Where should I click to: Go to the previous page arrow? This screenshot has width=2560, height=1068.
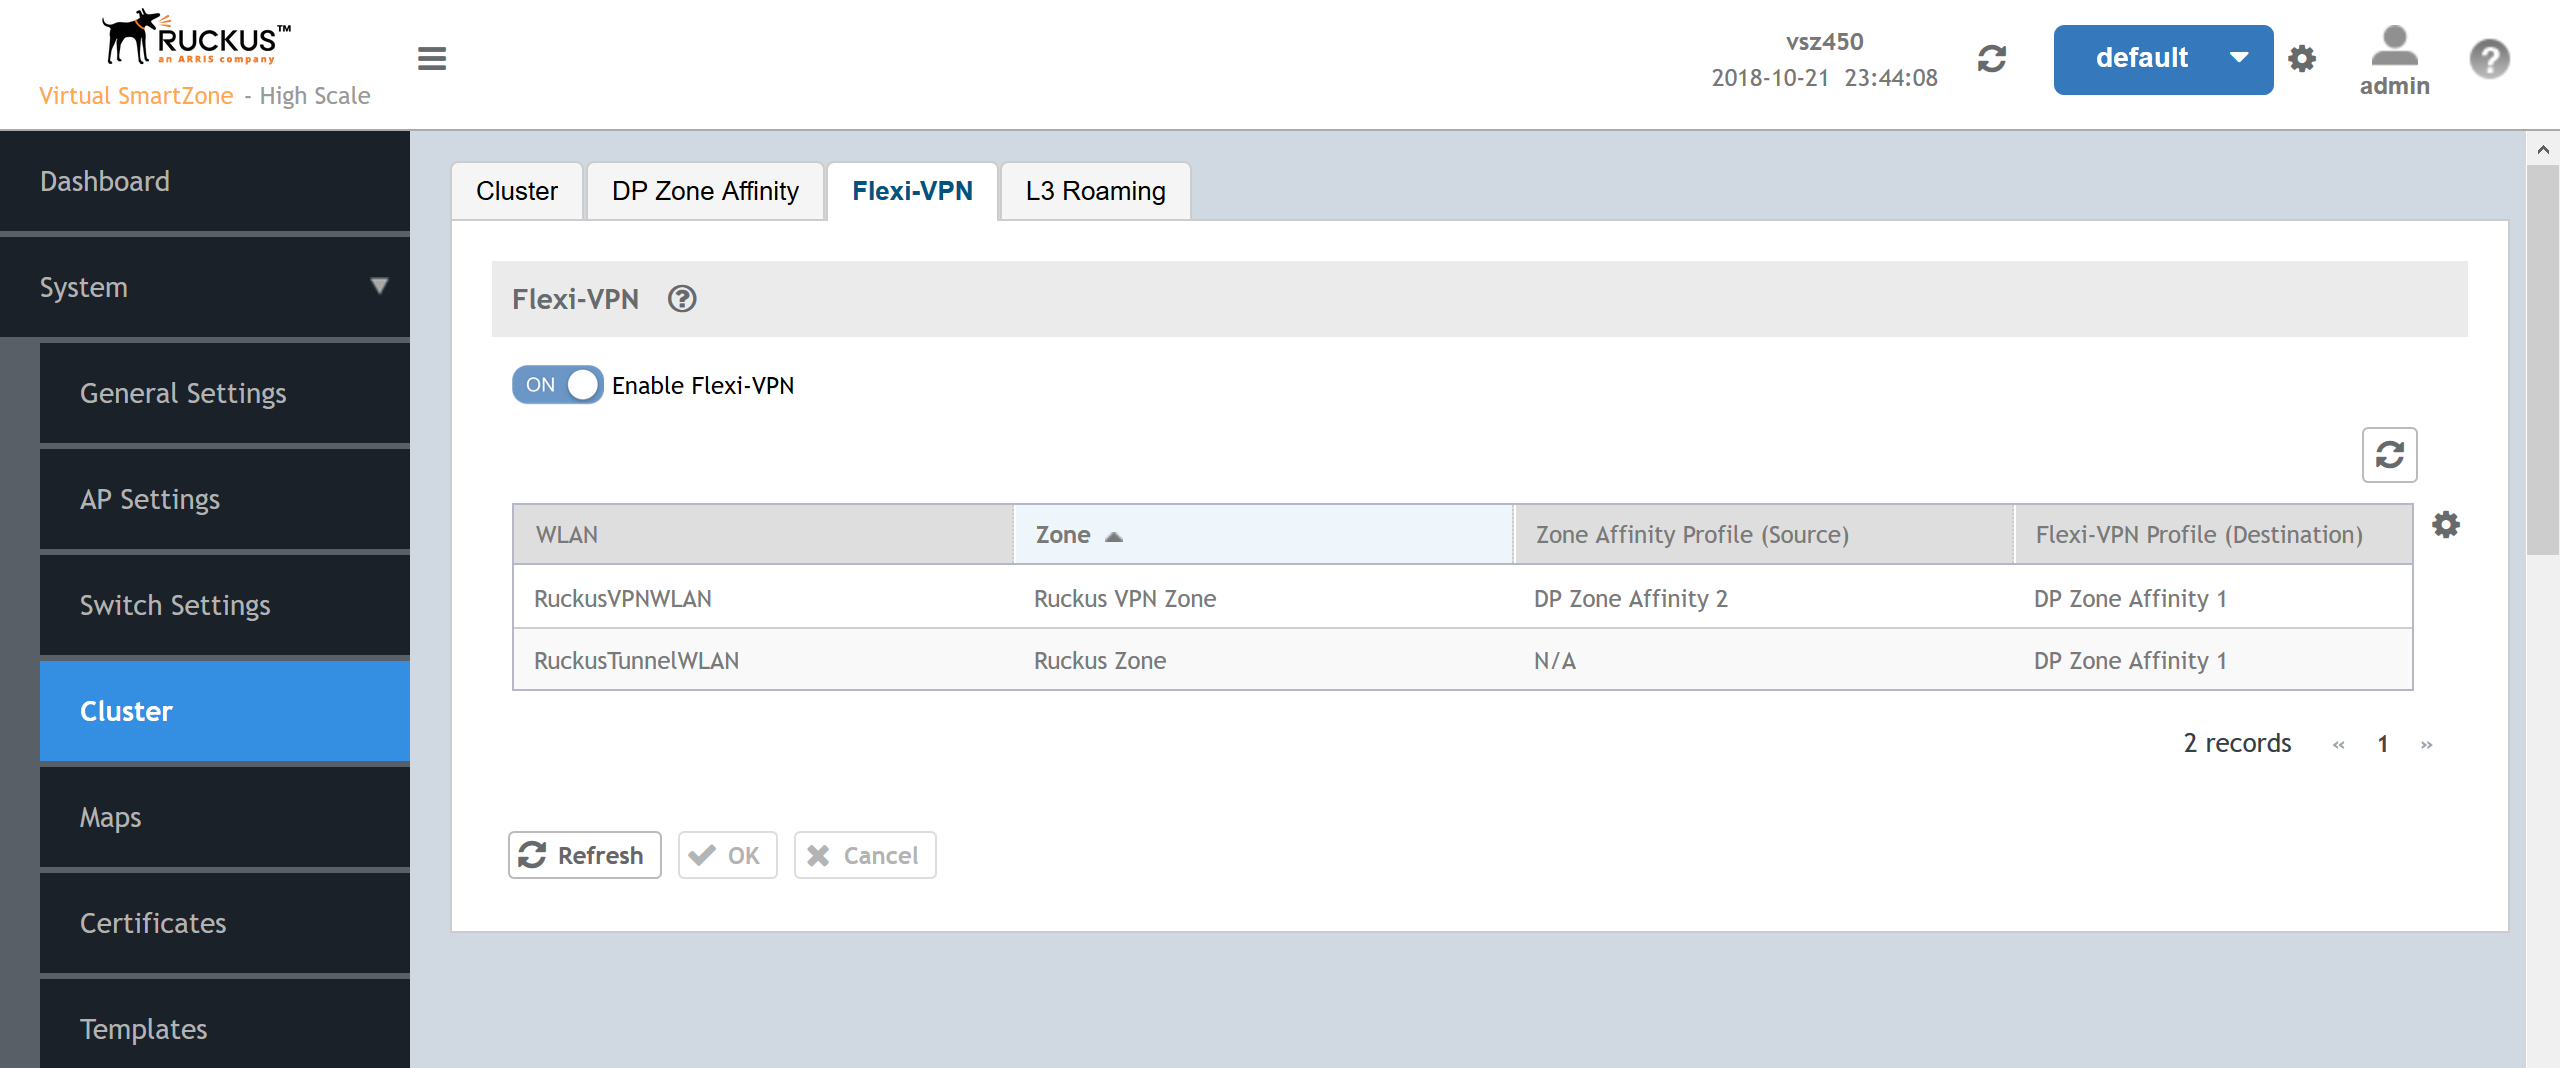(x=2338, y=745)
